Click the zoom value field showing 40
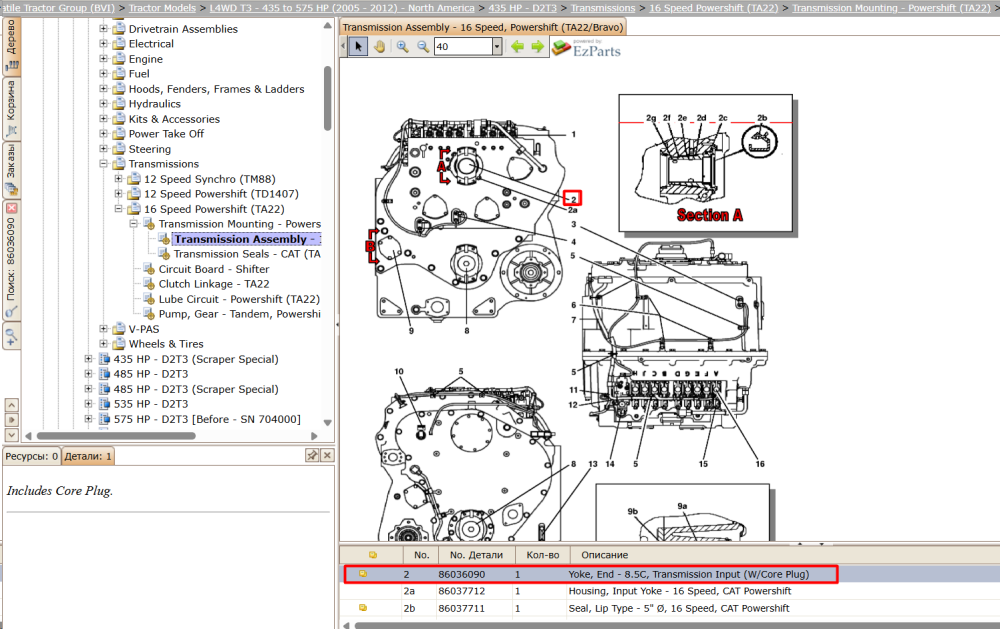 463,47
